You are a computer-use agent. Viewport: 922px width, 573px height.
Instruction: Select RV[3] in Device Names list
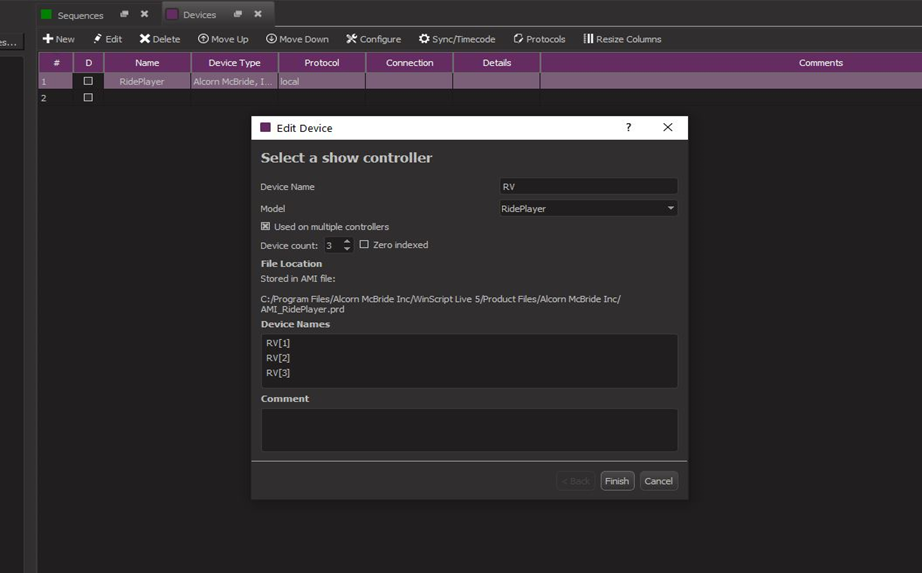click(278, 372)
